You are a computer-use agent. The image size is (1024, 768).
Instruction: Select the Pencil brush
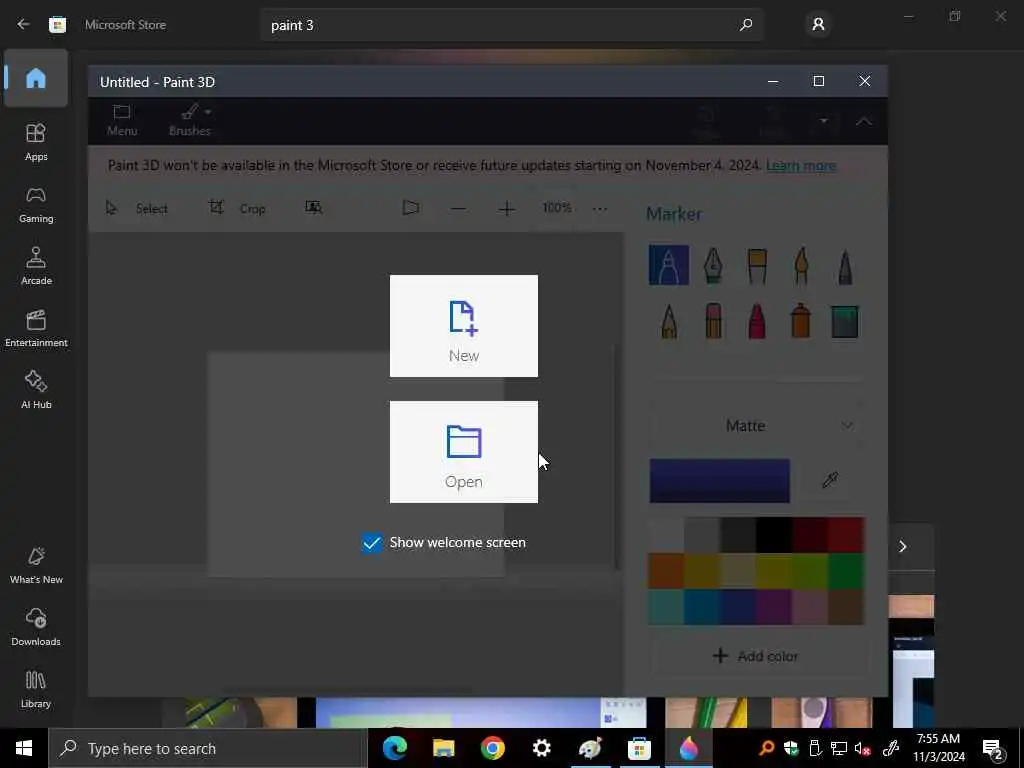(669, 321)
